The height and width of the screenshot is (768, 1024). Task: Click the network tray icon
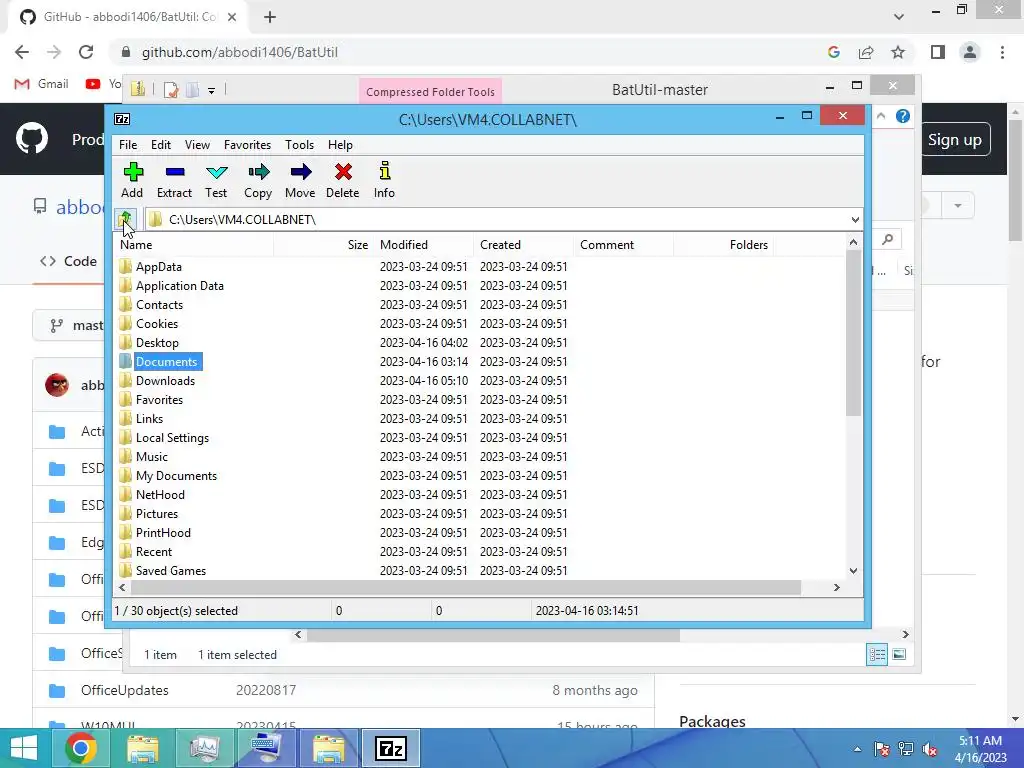click(x=906, y=749)
